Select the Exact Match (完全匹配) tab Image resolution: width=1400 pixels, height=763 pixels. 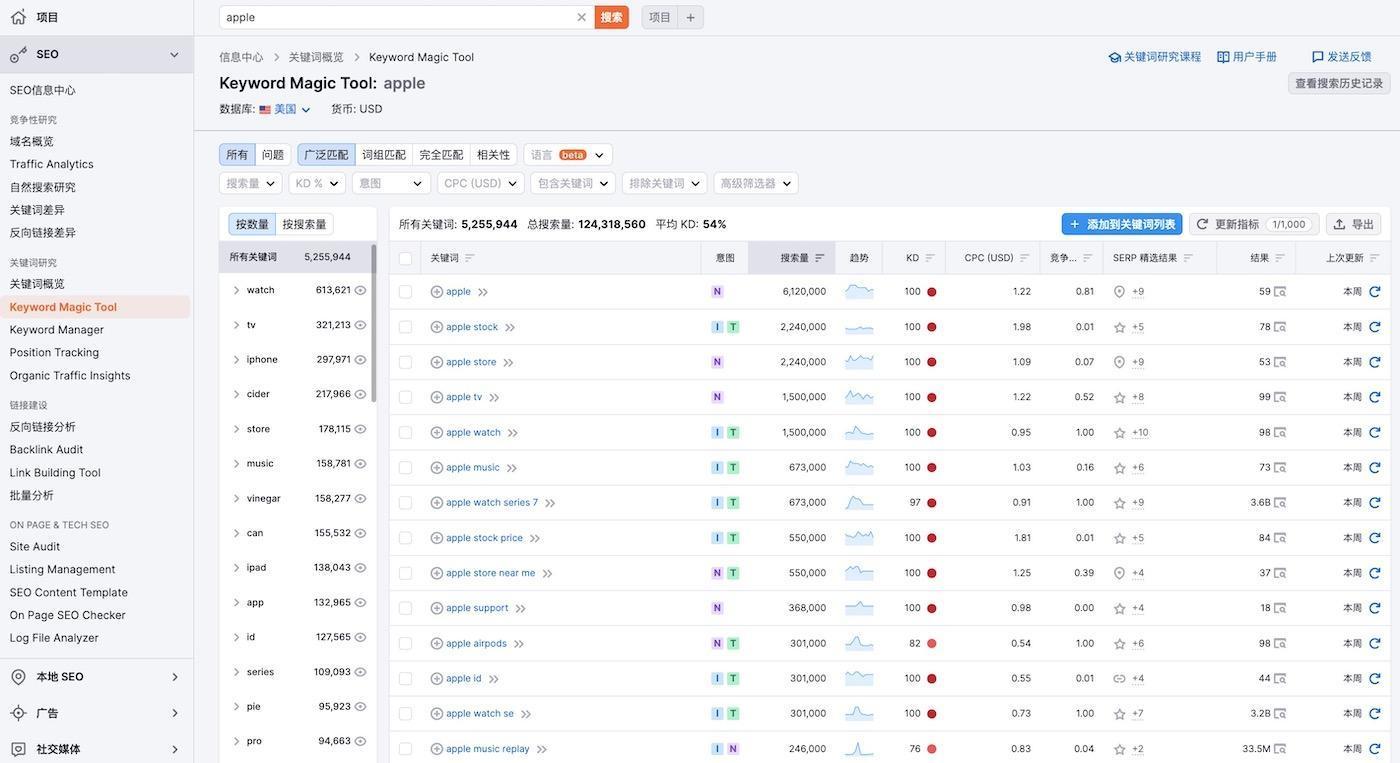tap(442, 155)
